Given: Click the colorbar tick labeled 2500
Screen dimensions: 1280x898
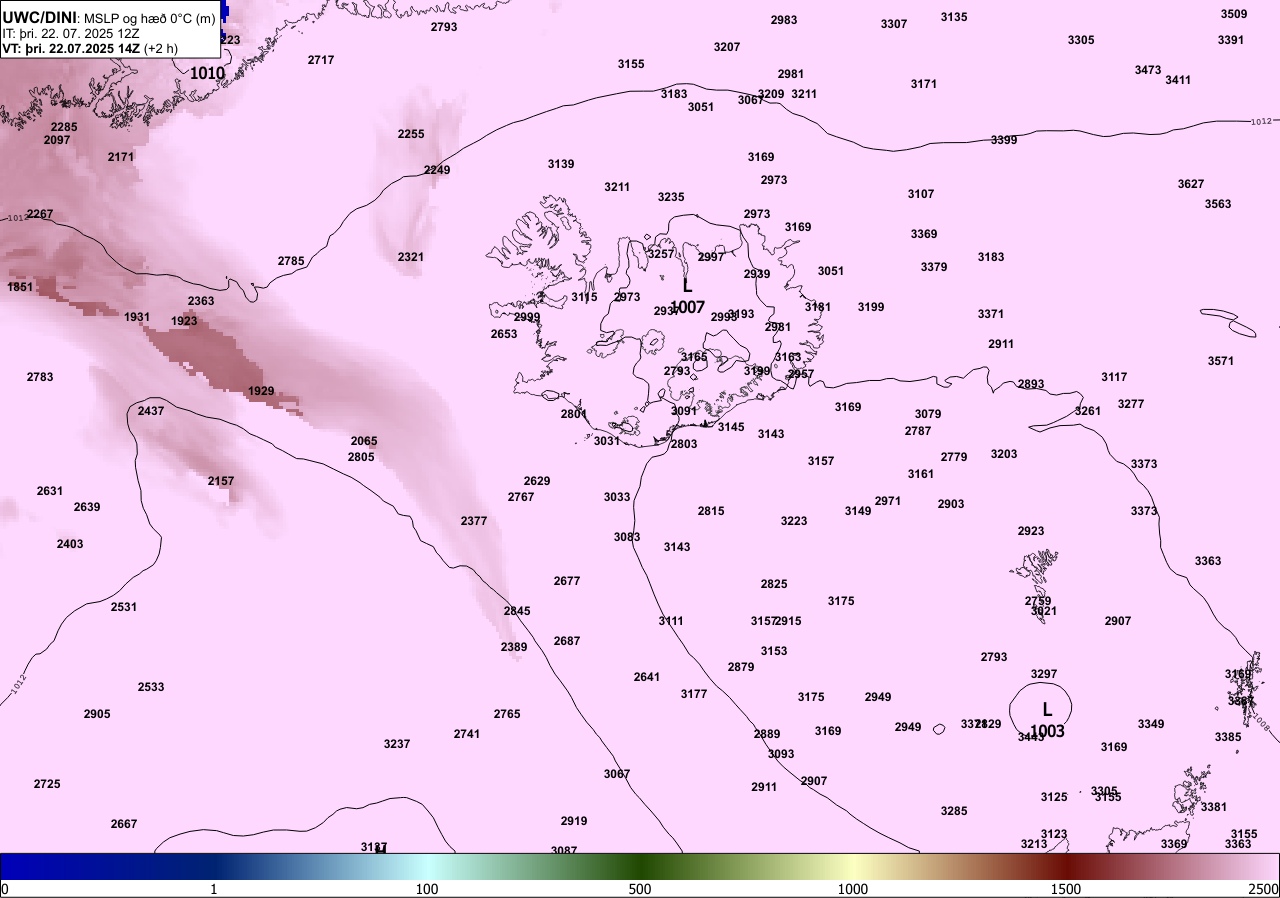Looking at the screenshot, I should point(1263,889).
